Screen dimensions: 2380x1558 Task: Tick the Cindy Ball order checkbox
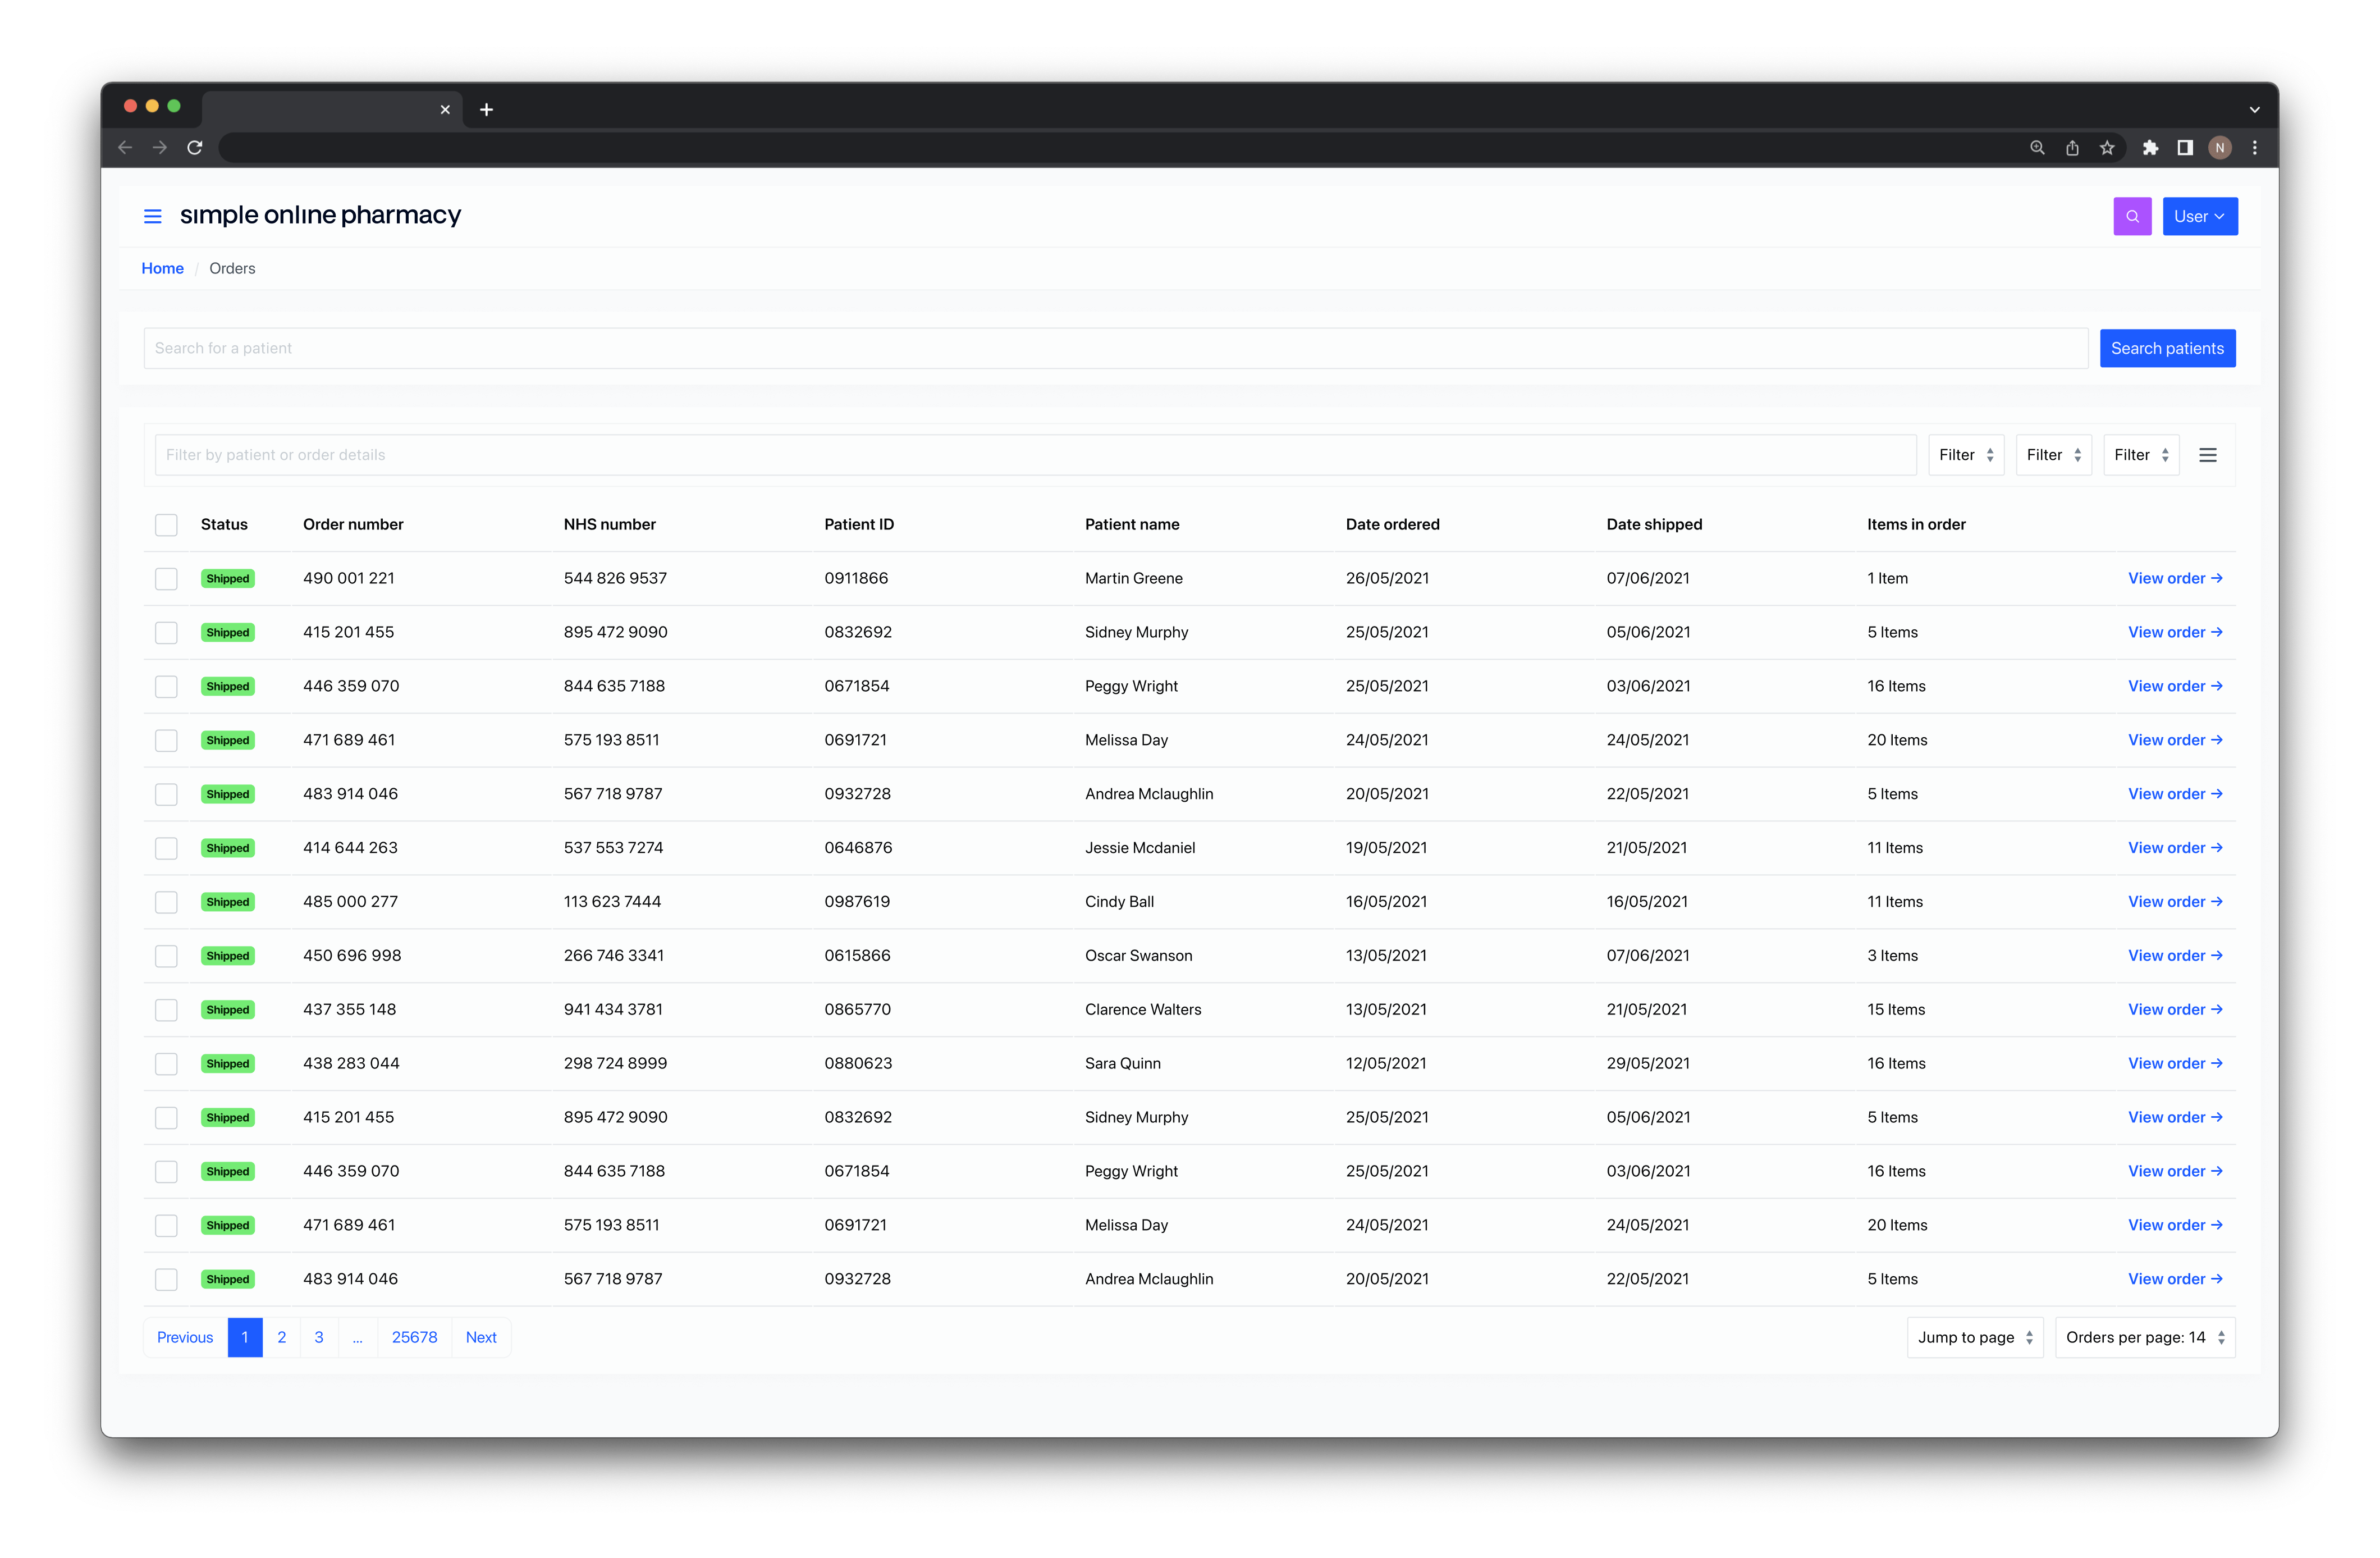pos(166,902)
